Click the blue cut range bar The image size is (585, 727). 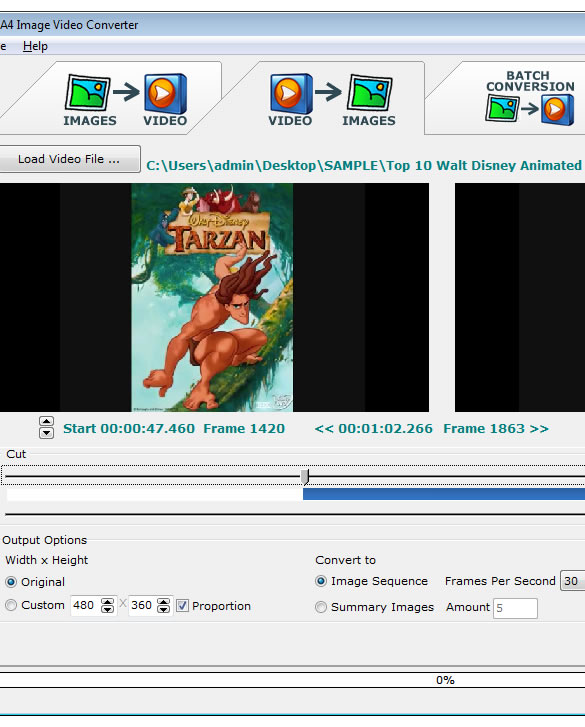pos(444,494)
